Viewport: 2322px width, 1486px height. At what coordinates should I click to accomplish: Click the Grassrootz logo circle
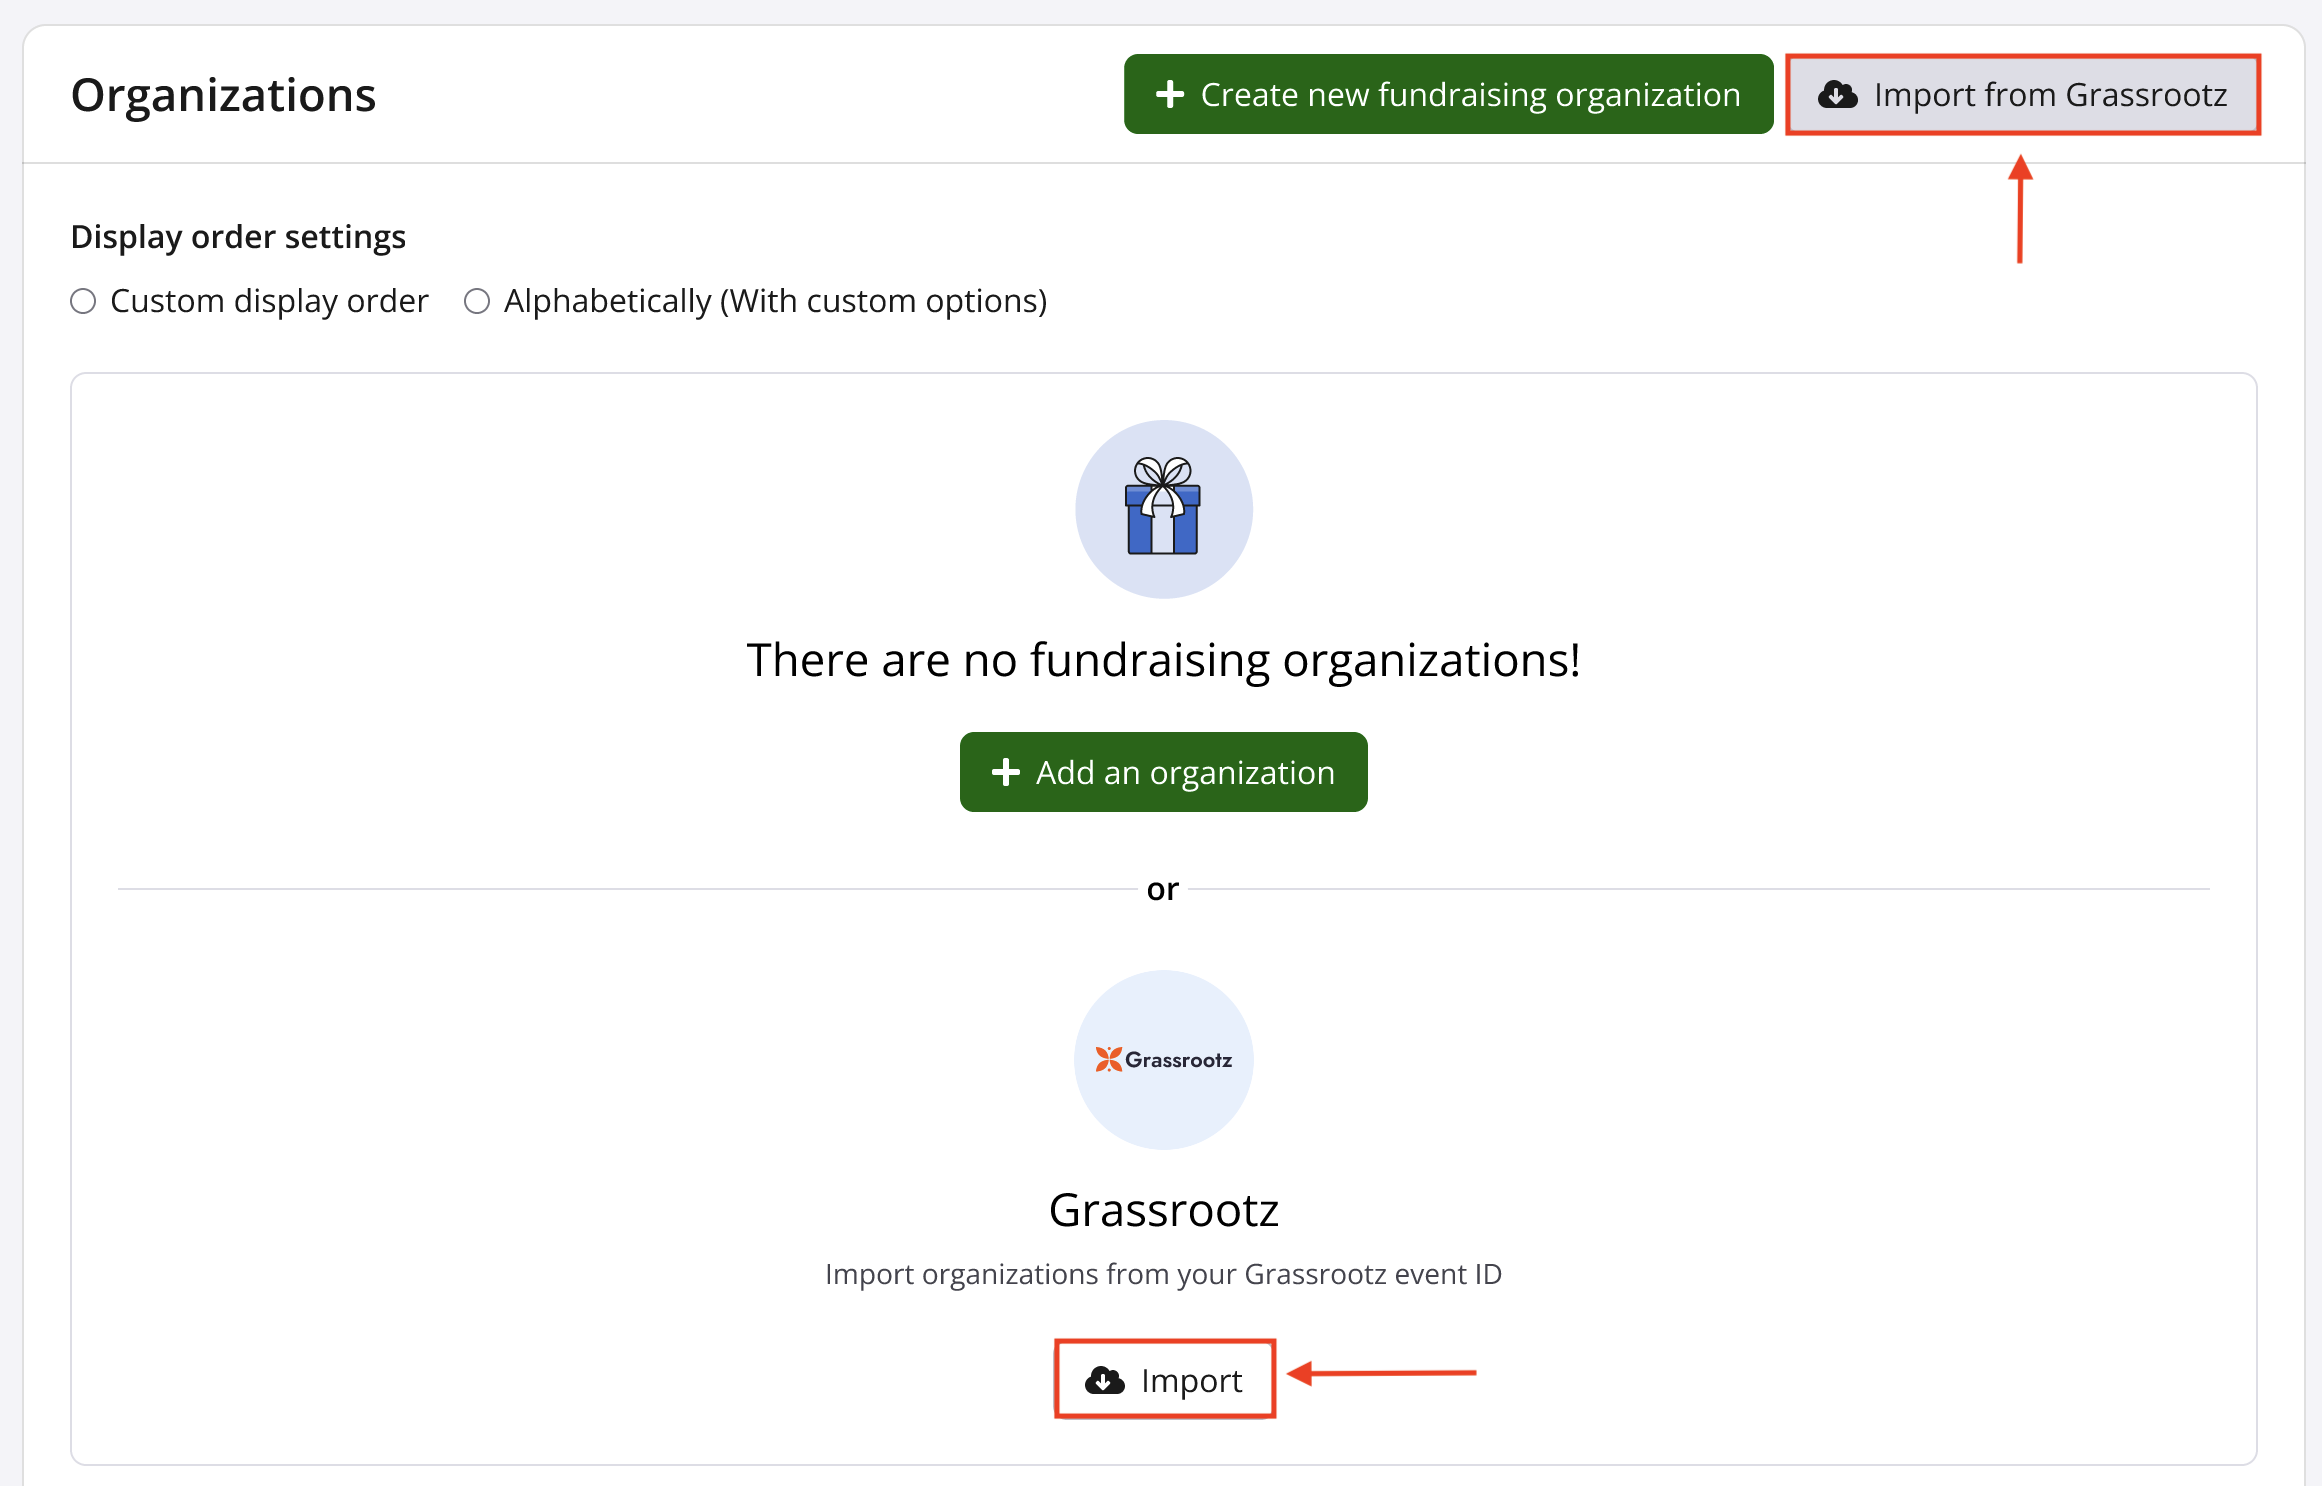pos(1163,1059)
